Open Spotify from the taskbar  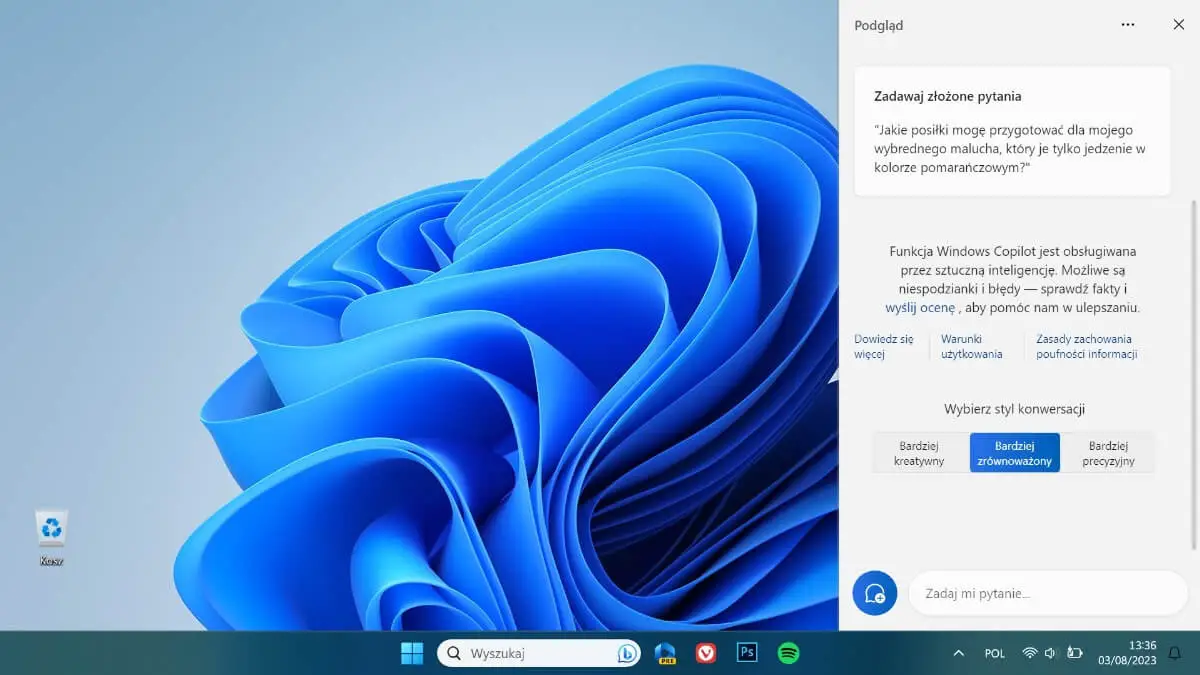788,653
